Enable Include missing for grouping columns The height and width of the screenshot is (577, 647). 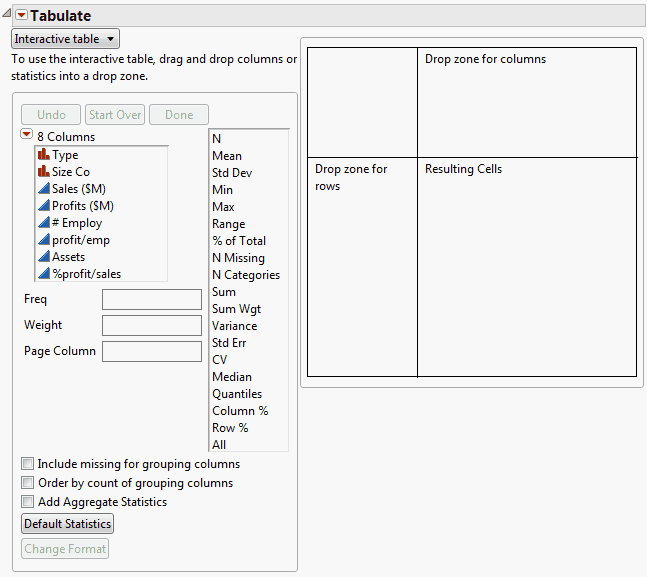click(28, 464)
